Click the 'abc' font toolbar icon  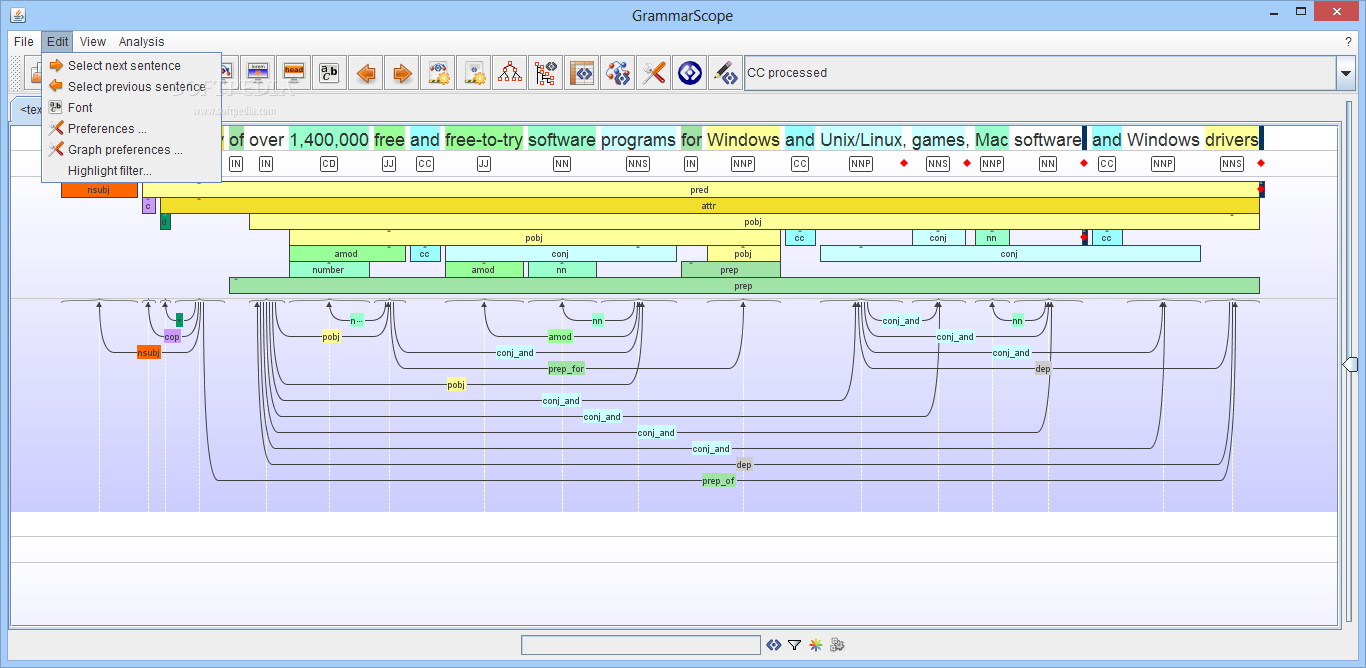point(330,72)
